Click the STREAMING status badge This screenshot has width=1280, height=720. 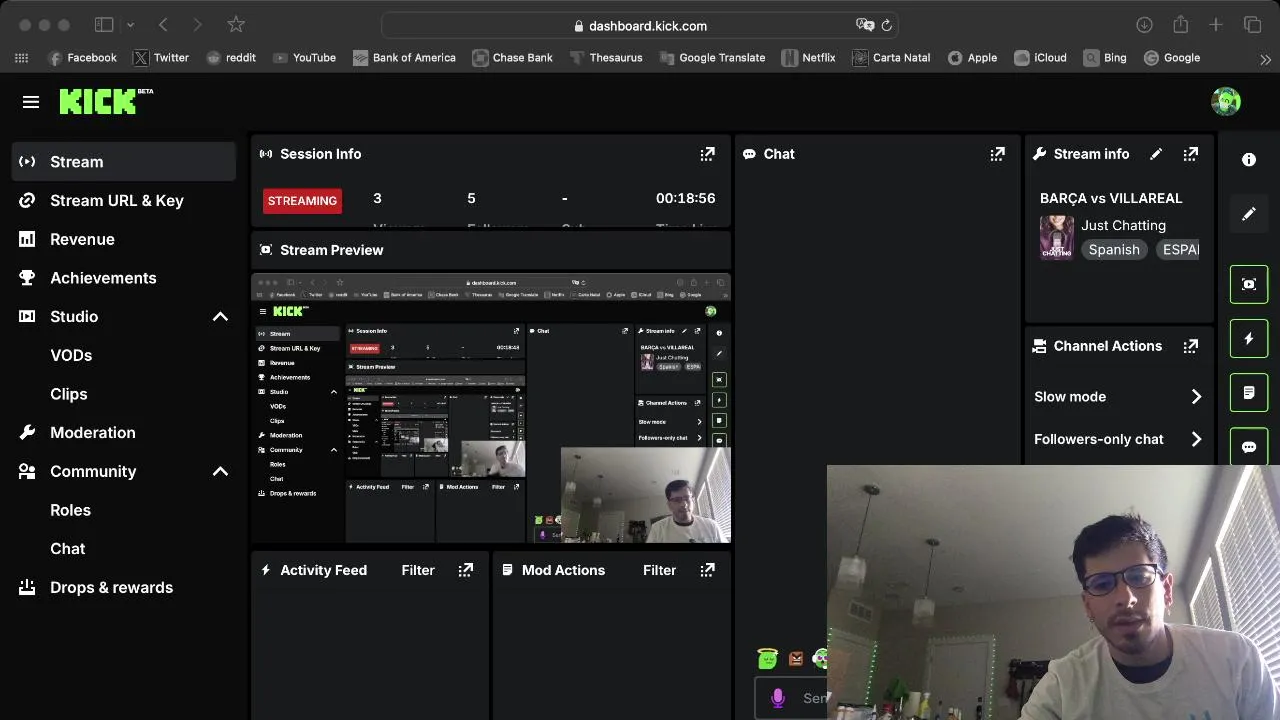point(302,201)
